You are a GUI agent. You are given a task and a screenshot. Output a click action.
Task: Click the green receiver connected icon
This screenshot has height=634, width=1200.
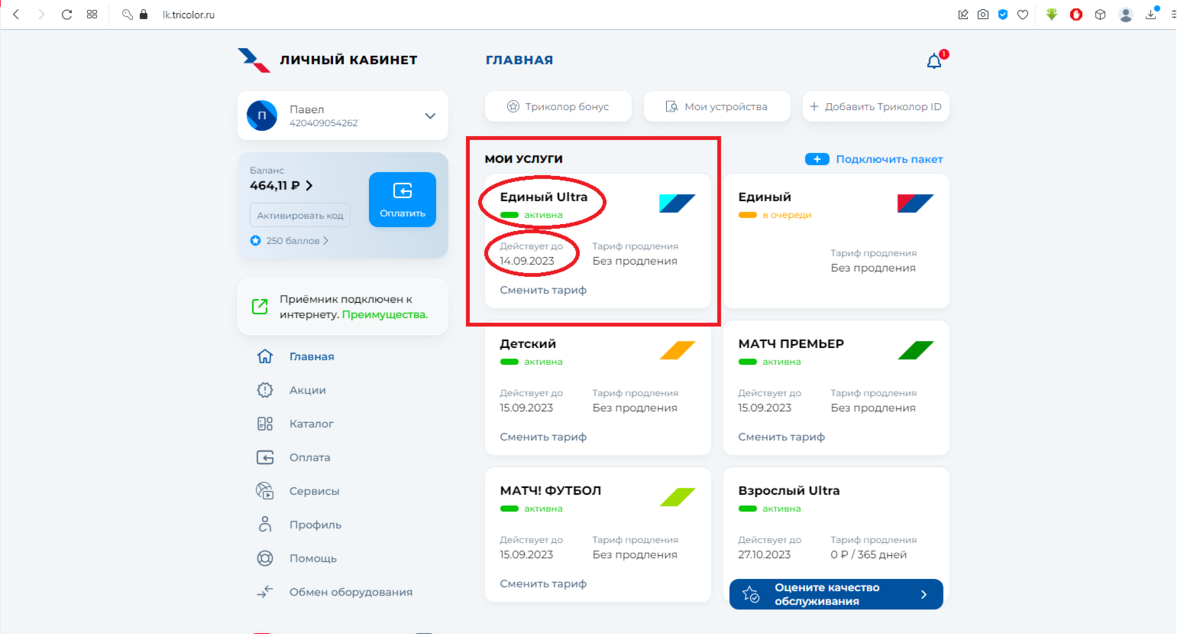(260, 307)
